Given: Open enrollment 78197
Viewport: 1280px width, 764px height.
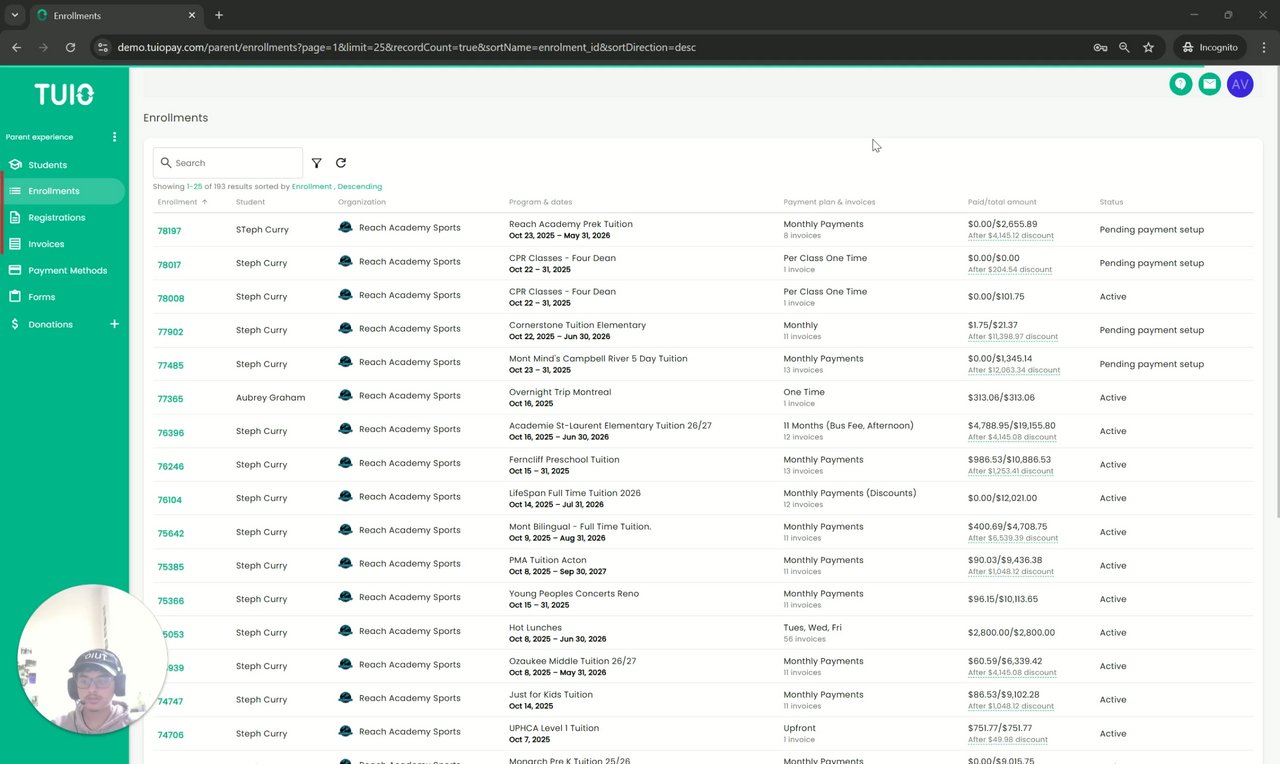Looking at the screenshot, I should [169, 231].
